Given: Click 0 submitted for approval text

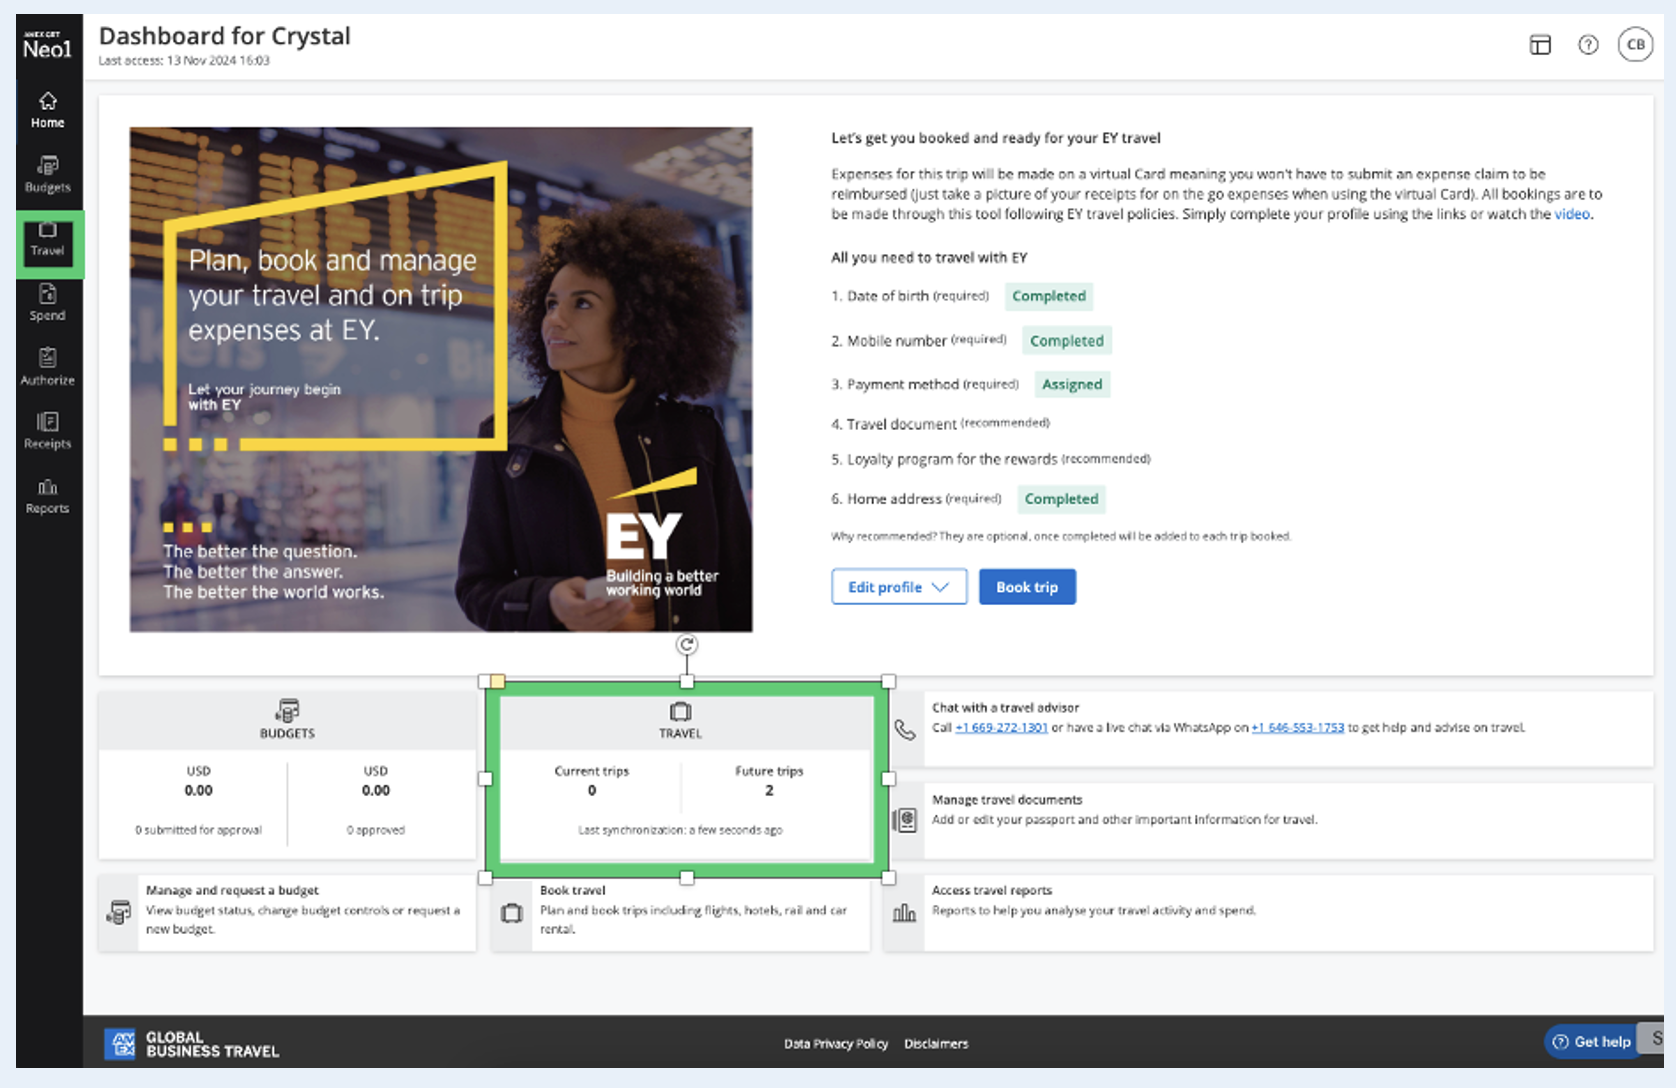Looking at the screenshot, I should [x=198, y=830].
